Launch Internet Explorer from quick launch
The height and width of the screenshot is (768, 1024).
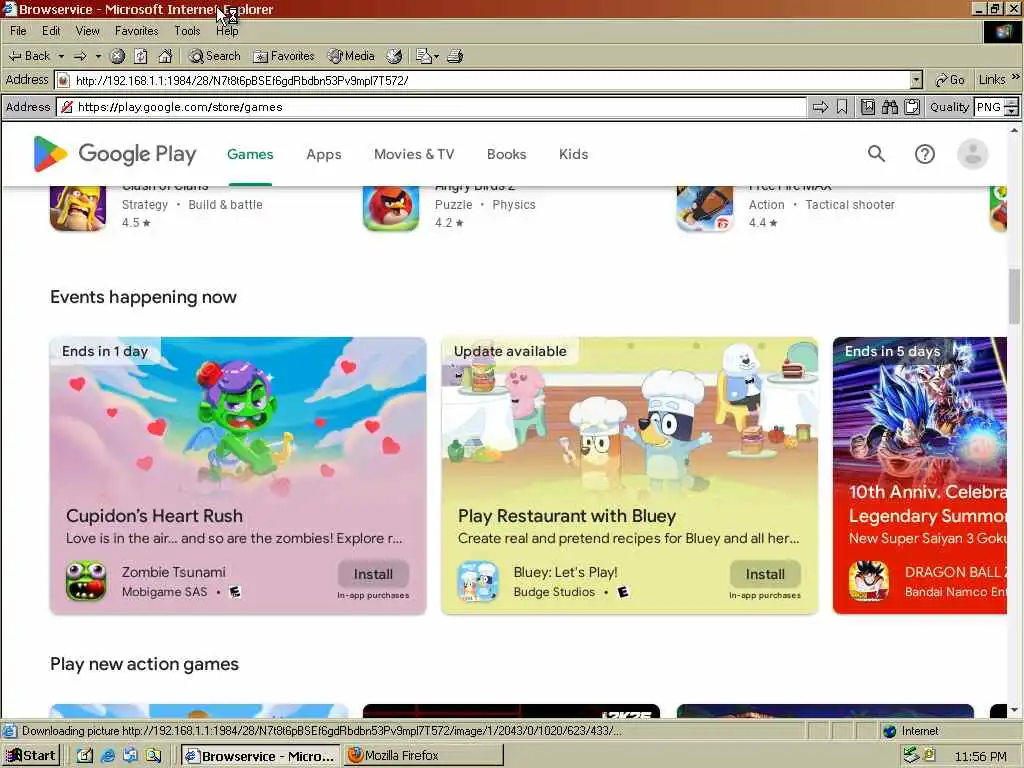click(x=108, y=756)
